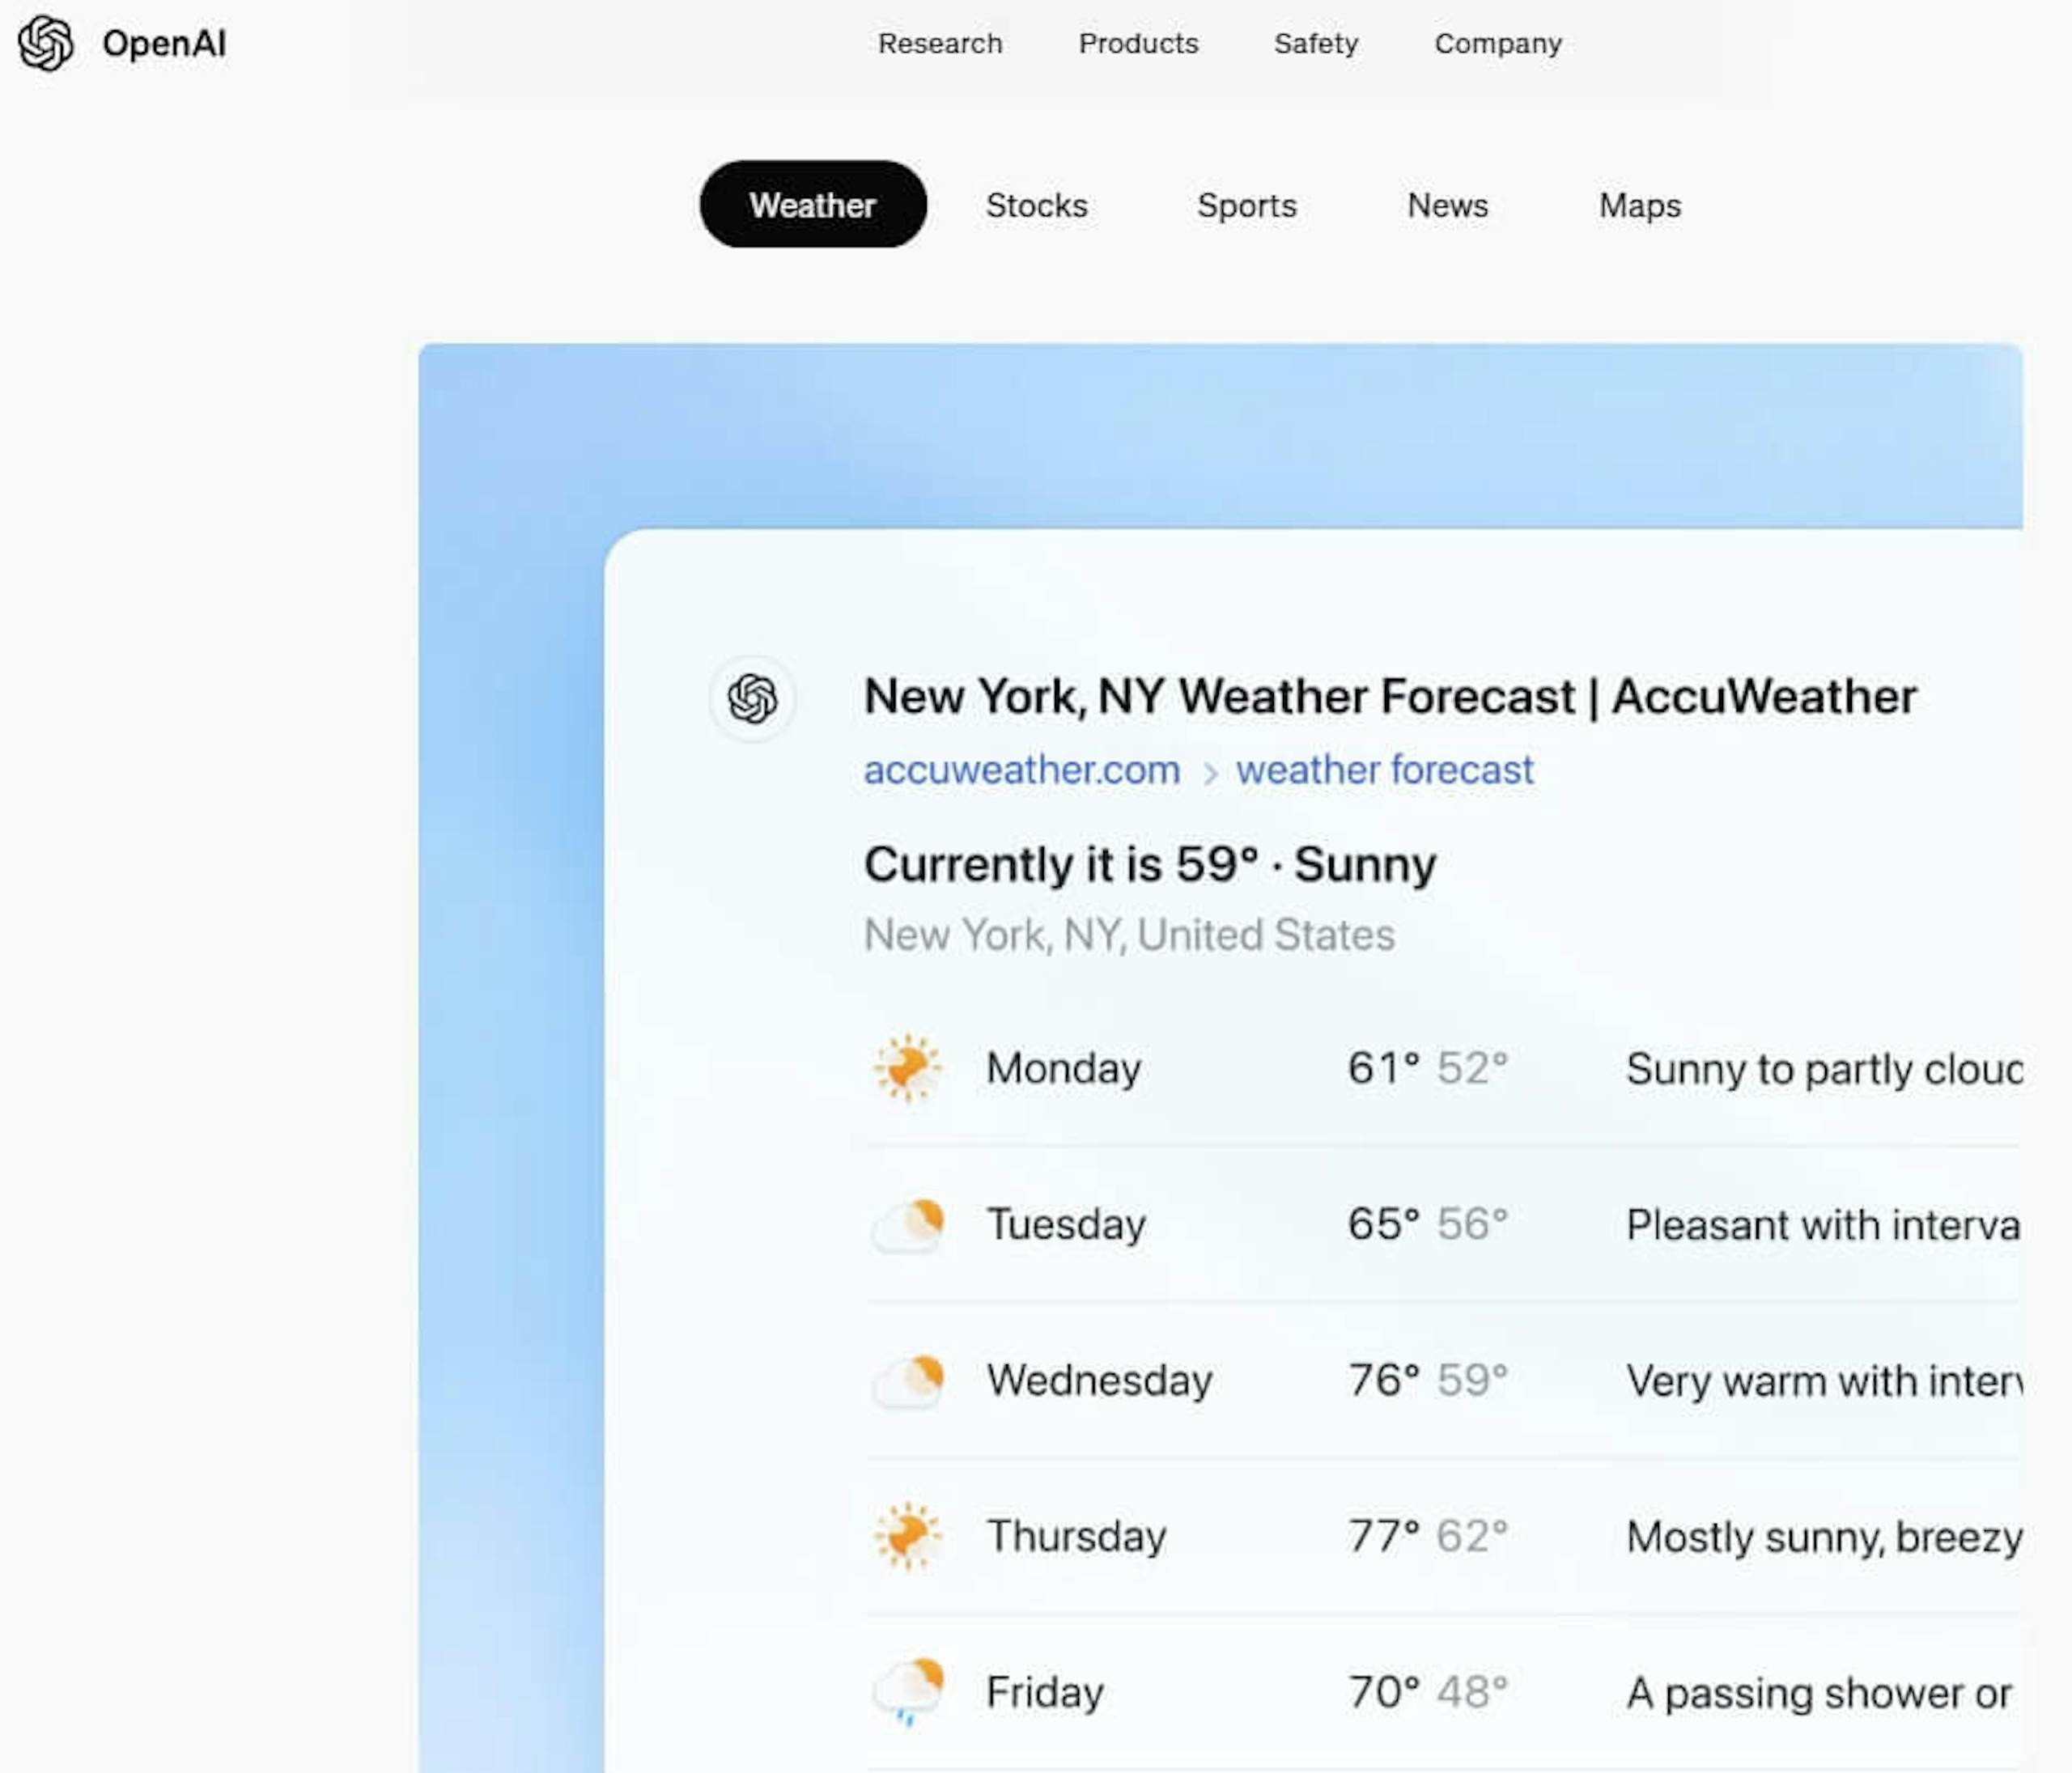
Task: Click 'A passing shower or' description
Action: (x=1818, y=1693)
